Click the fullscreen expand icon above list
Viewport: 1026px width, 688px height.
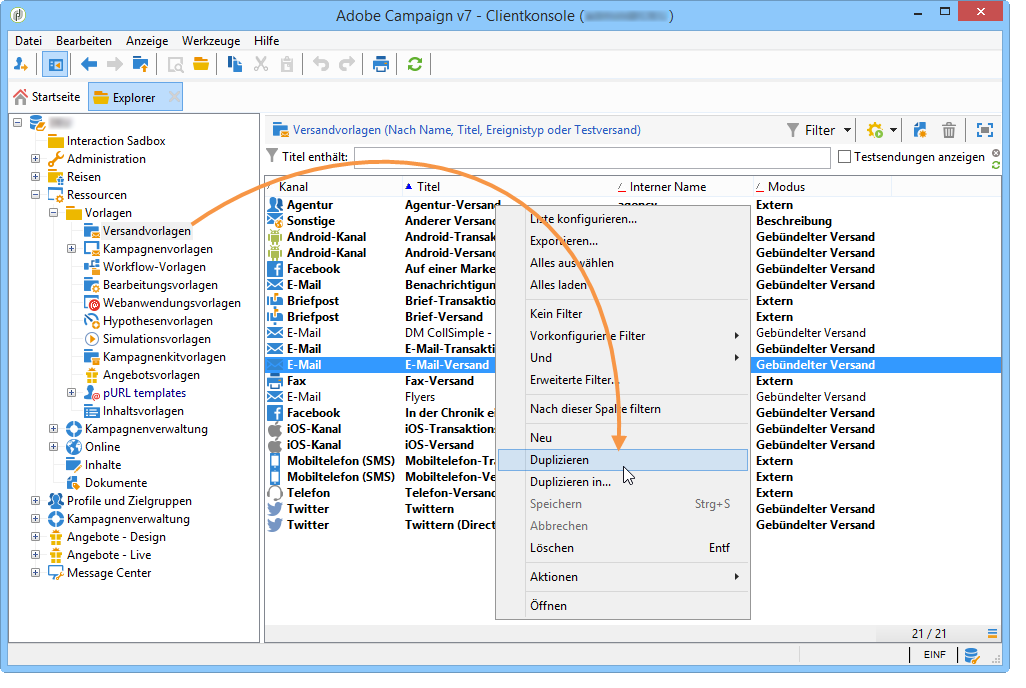point(985,130)
